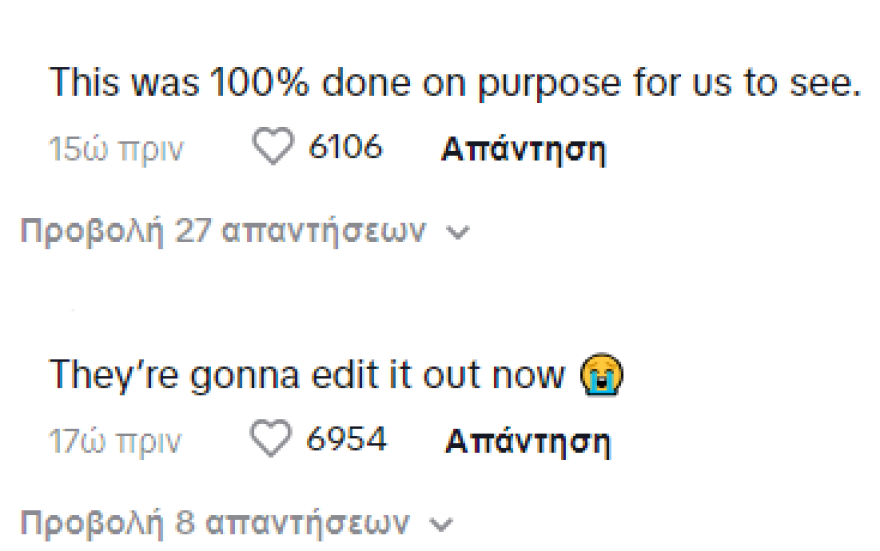Expand the 8 replies with the chevron arrow
Viewport: 880px width, 551px height.
[443, 523]
